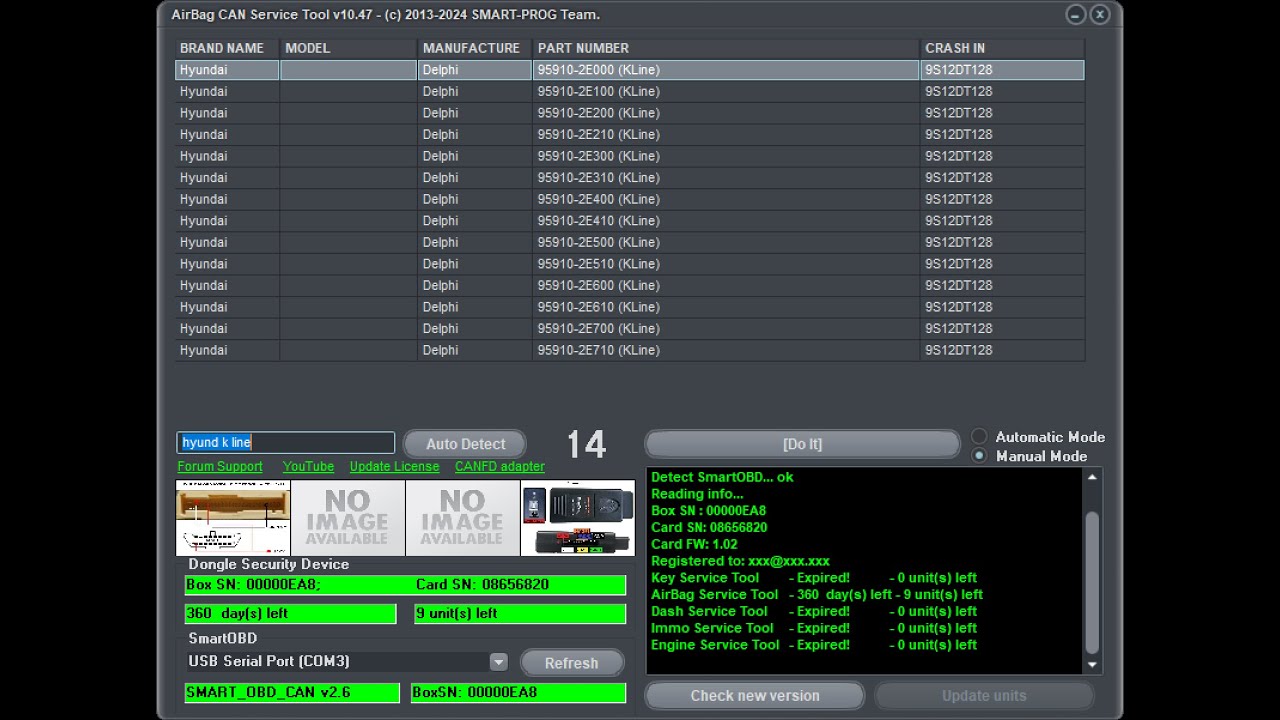Click 'Key Service Tool - Expired!' log line

[814, 578]
